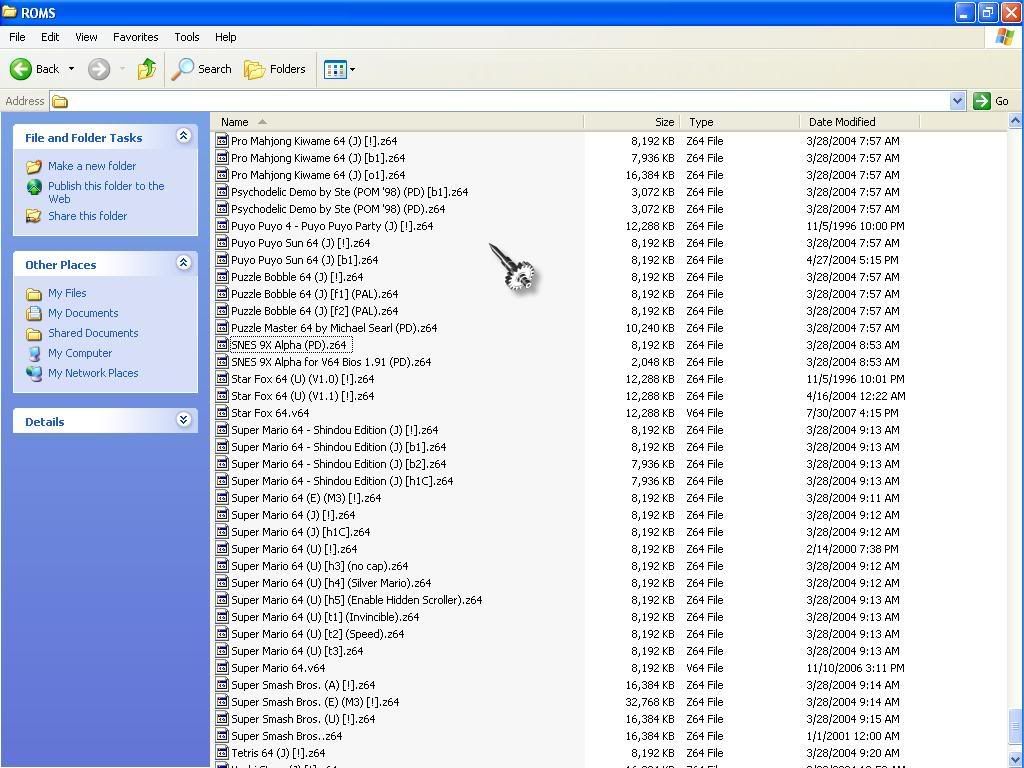Click the green Go arrow
Viewport: 1024px width, 768px height.
point(982,101)
